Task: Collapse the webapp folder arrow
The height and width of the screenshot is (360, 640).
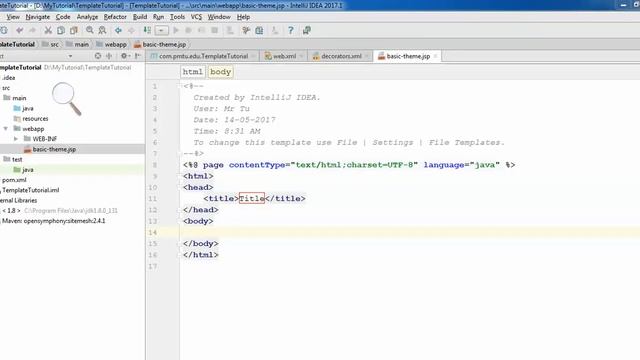Action: pos(6,129)
